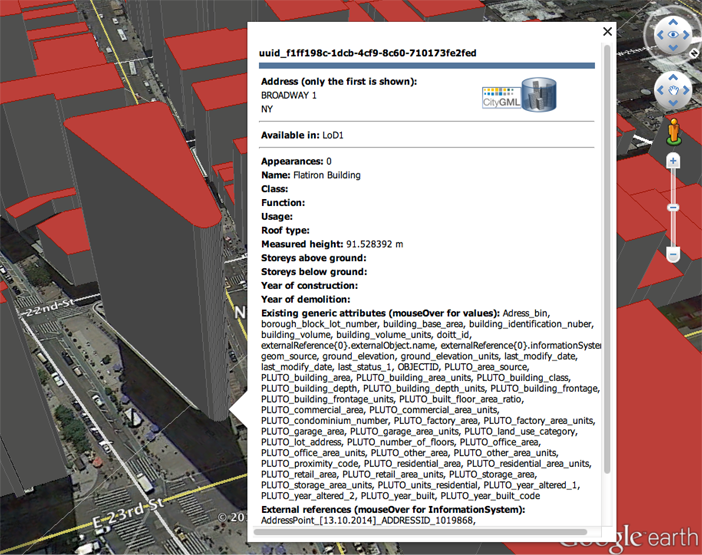Click the 'E 23rd St' street label on map
The height and width of the screenshot is (555, 702).
click(x=128, y=513)
